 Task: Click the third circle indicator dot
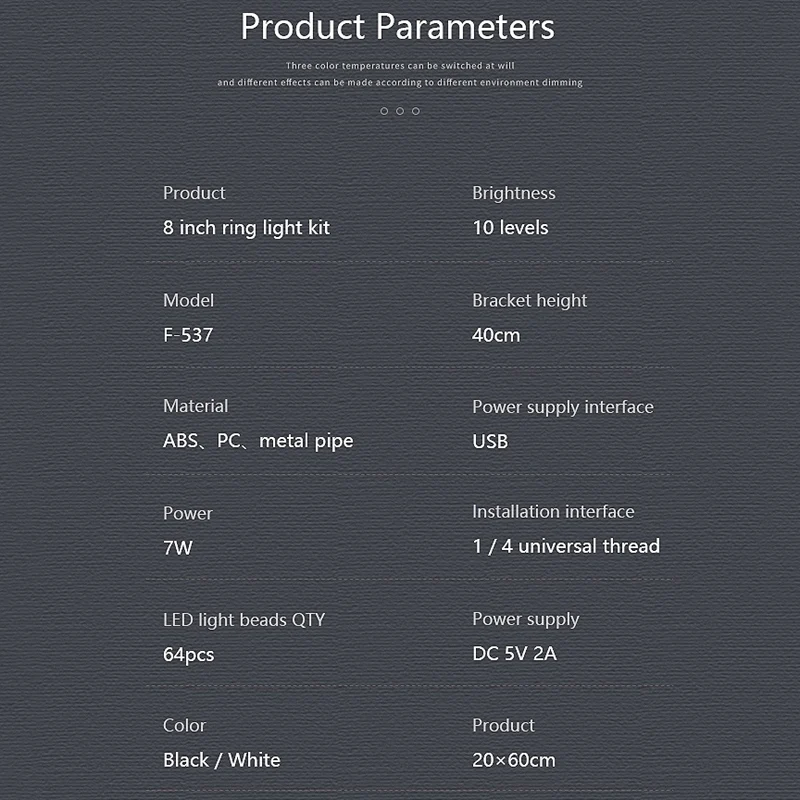click(x=416, y=111)
